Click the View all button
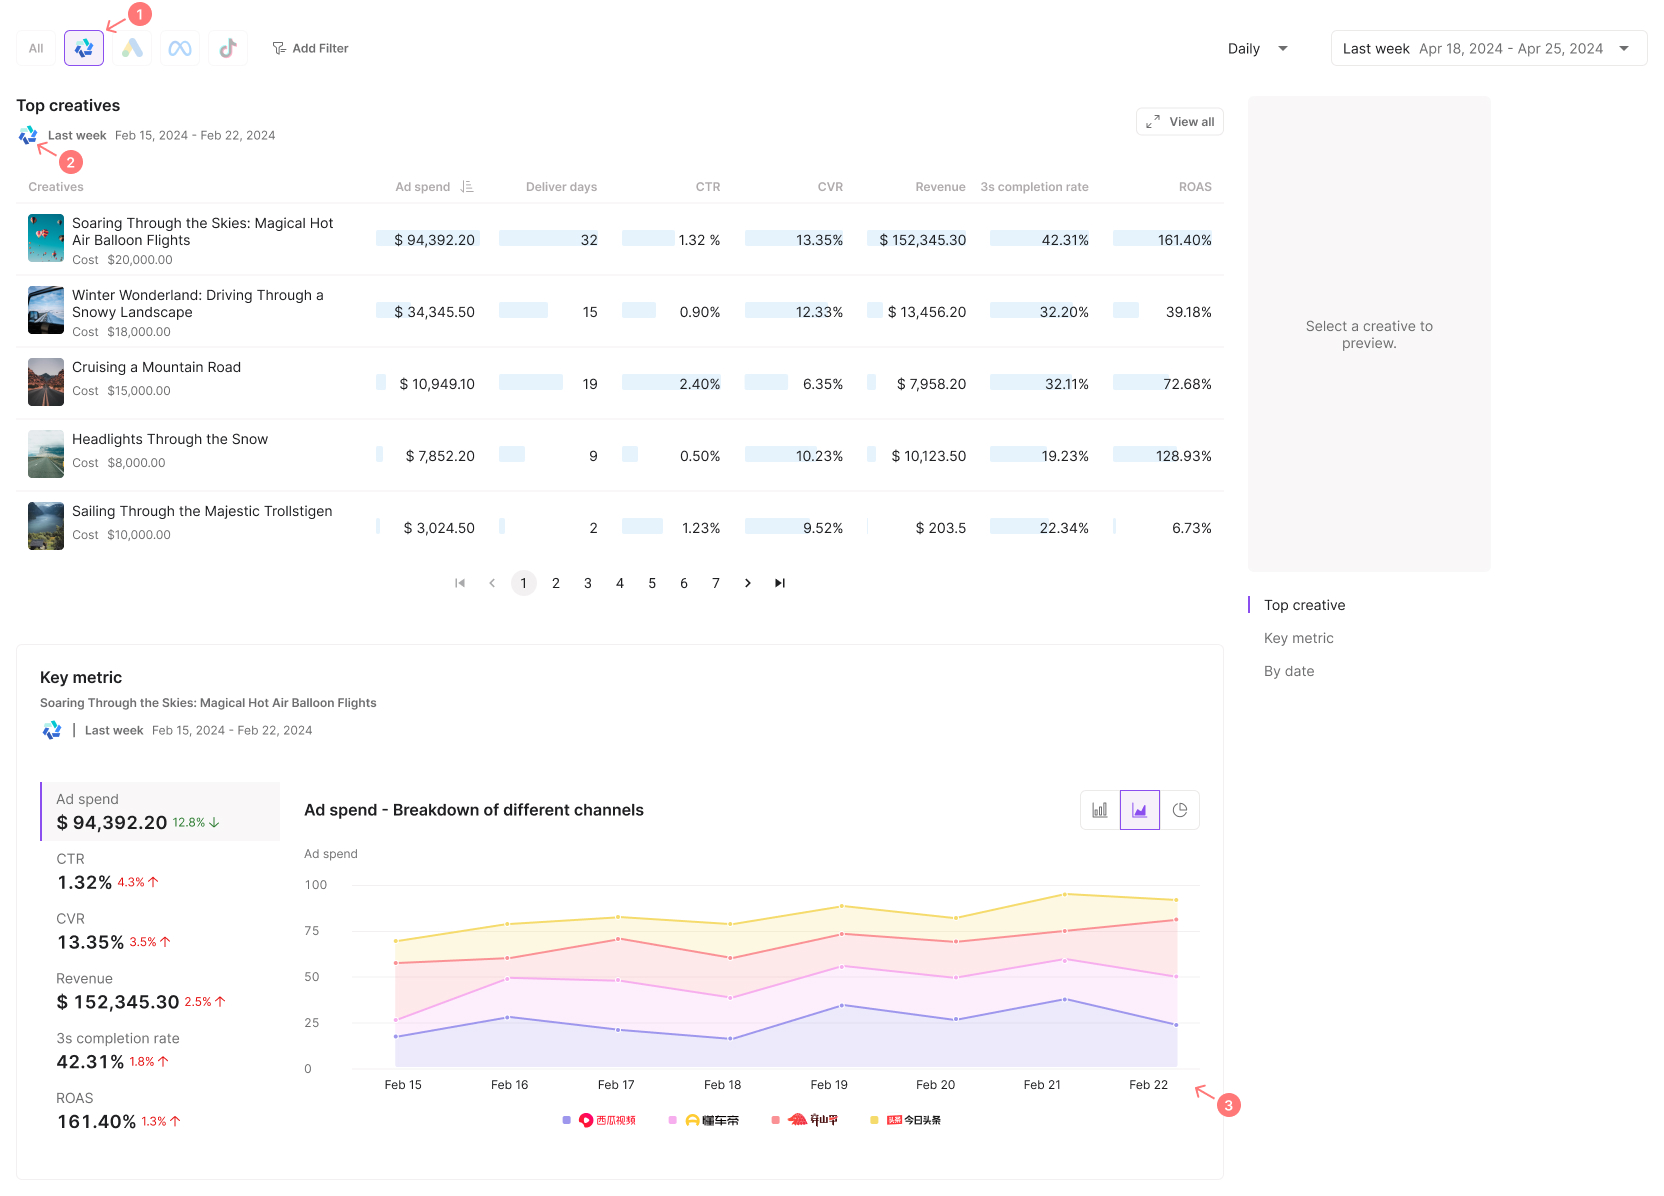The image size is (1664, 1196). tap(1180, 122)
